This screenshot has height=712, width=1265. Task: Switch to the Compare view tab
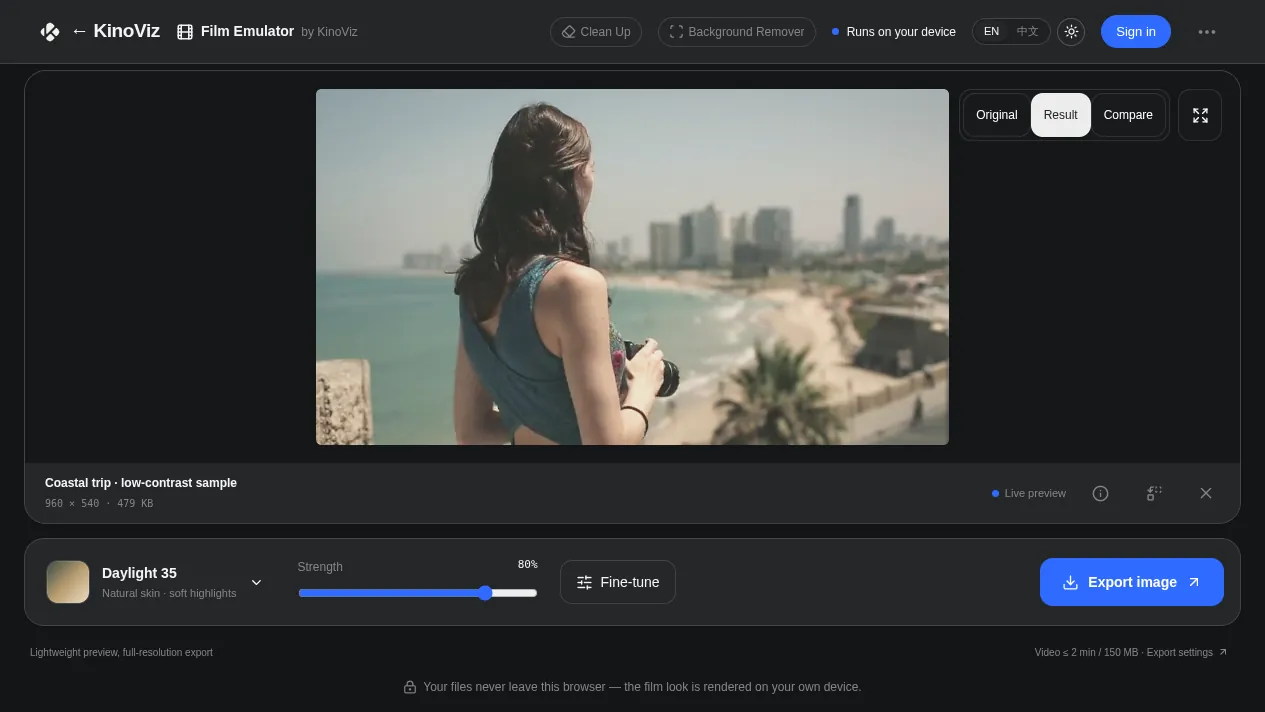coord(1128,115)
